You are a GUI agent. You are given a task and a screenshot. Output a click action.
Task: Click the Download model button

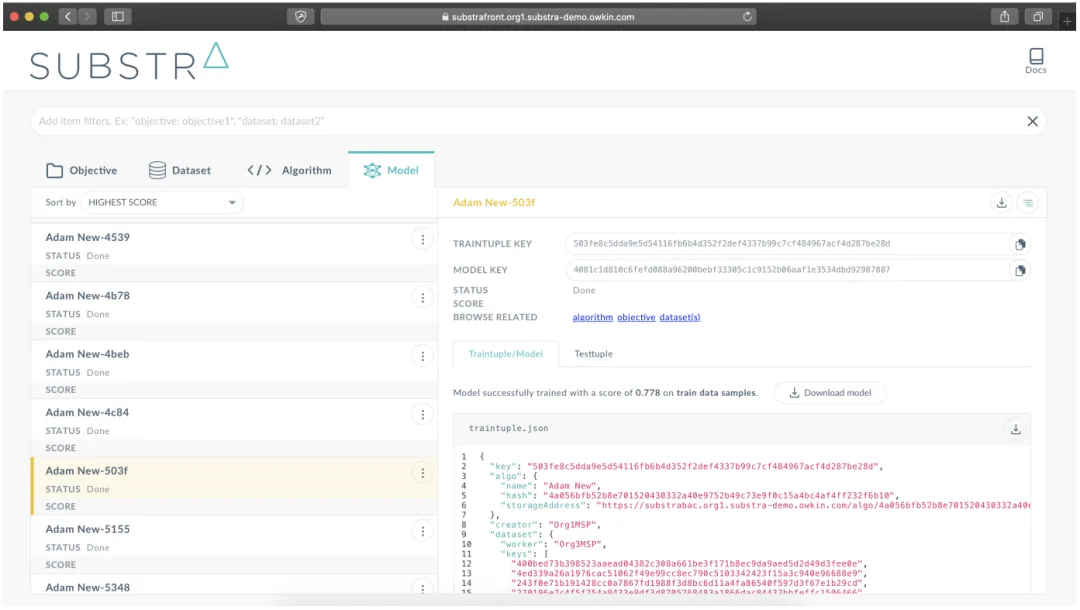[x=830, y=393]
